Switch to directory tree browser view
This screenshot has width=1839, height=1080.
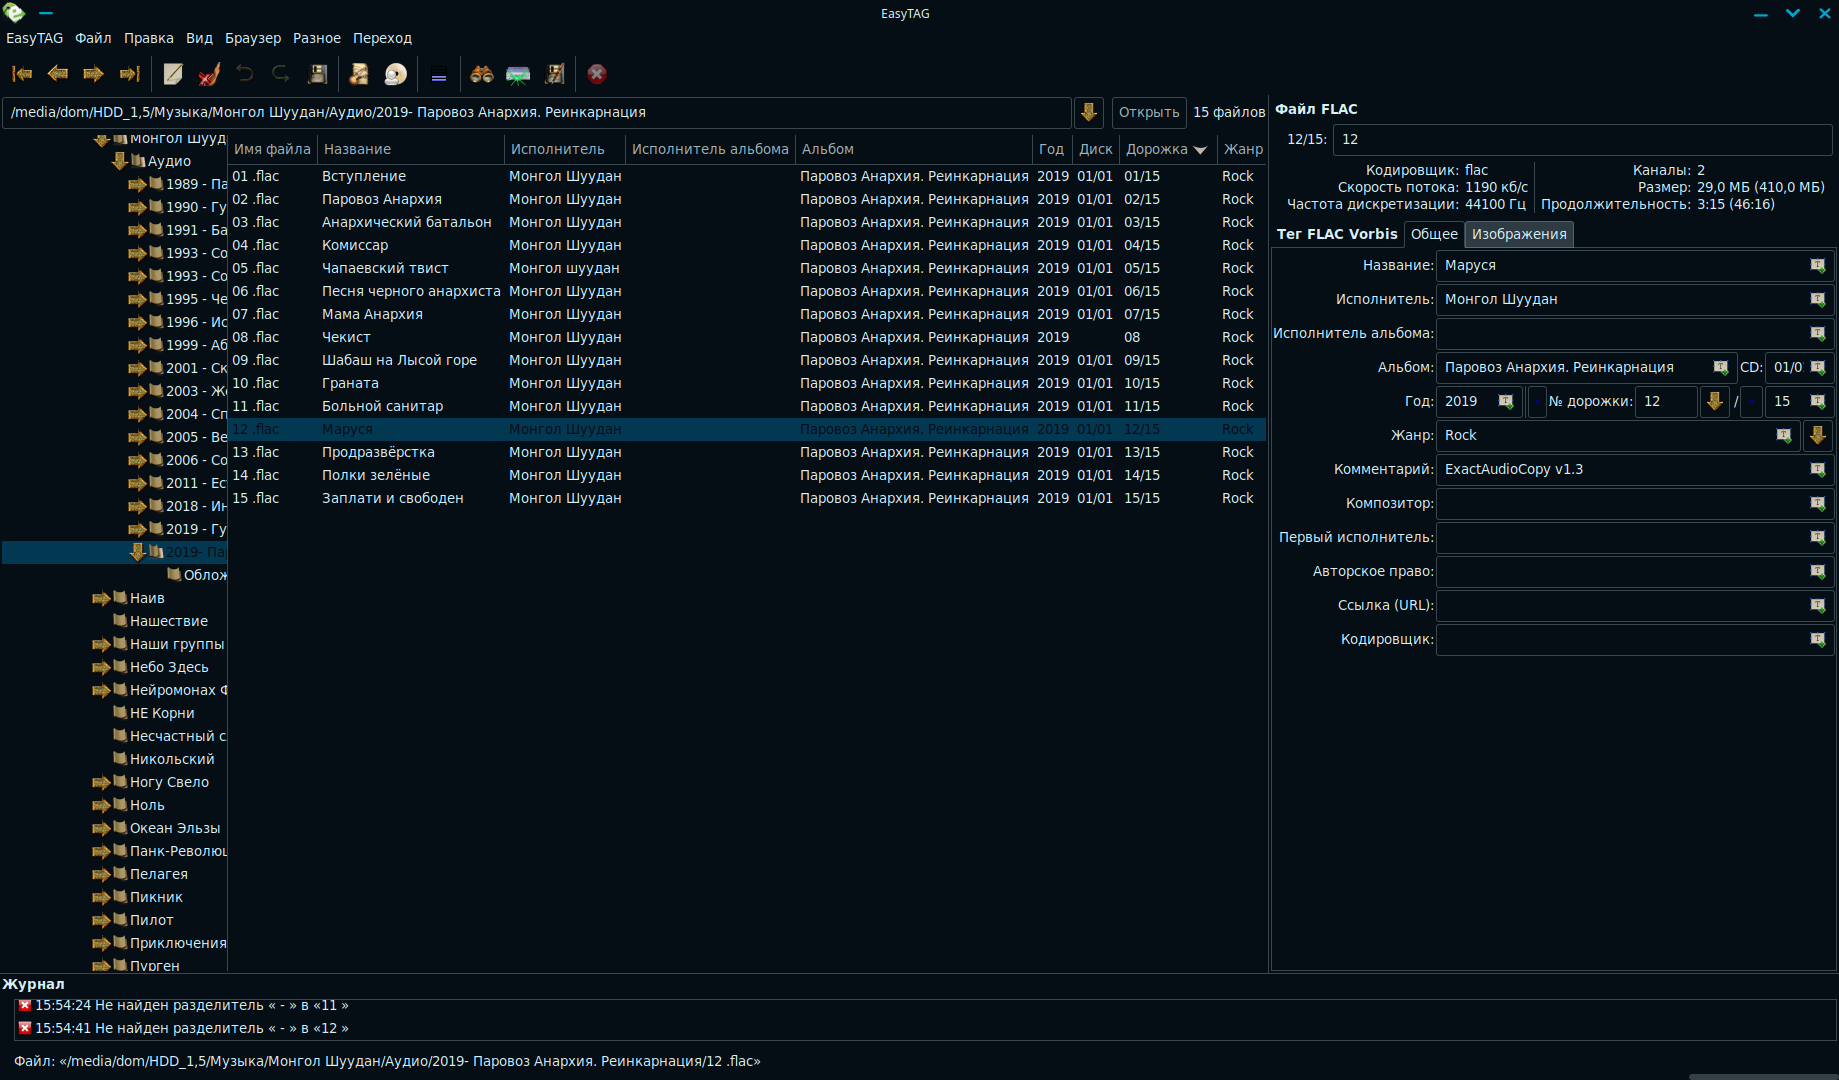pos(359,74)
